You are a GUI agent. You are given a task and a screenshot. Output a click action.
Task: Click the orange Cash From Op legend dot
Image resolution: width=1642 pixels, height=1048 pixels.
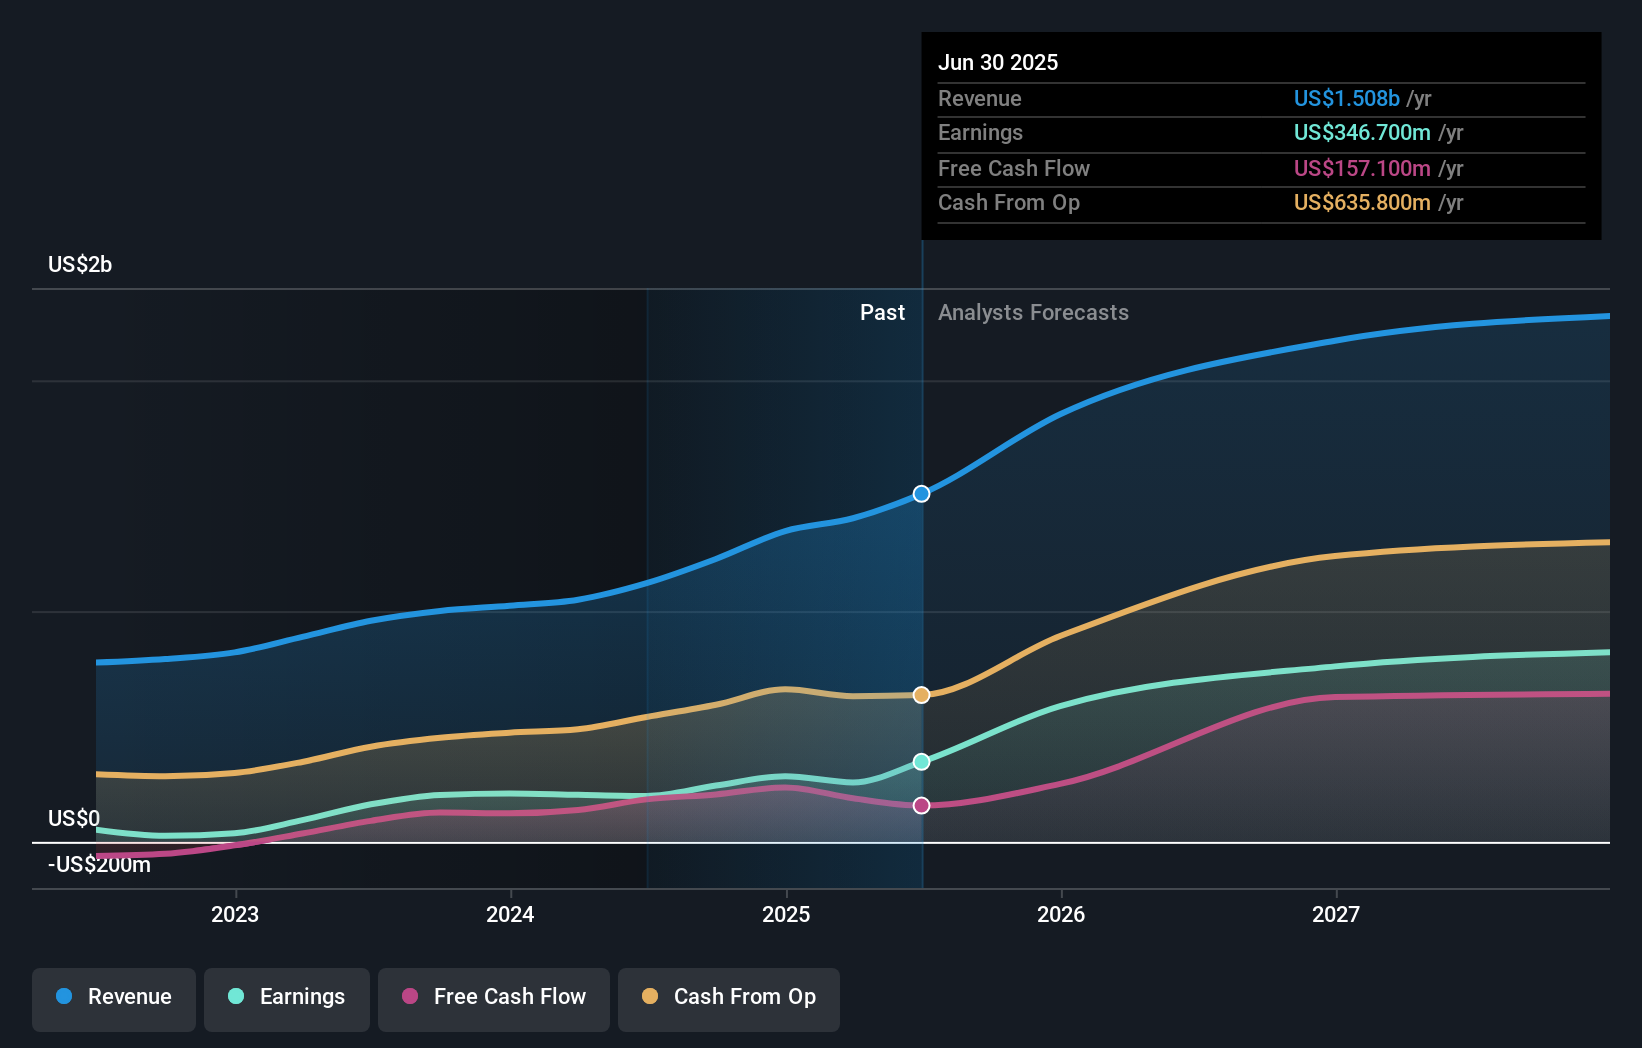[651, 997]
